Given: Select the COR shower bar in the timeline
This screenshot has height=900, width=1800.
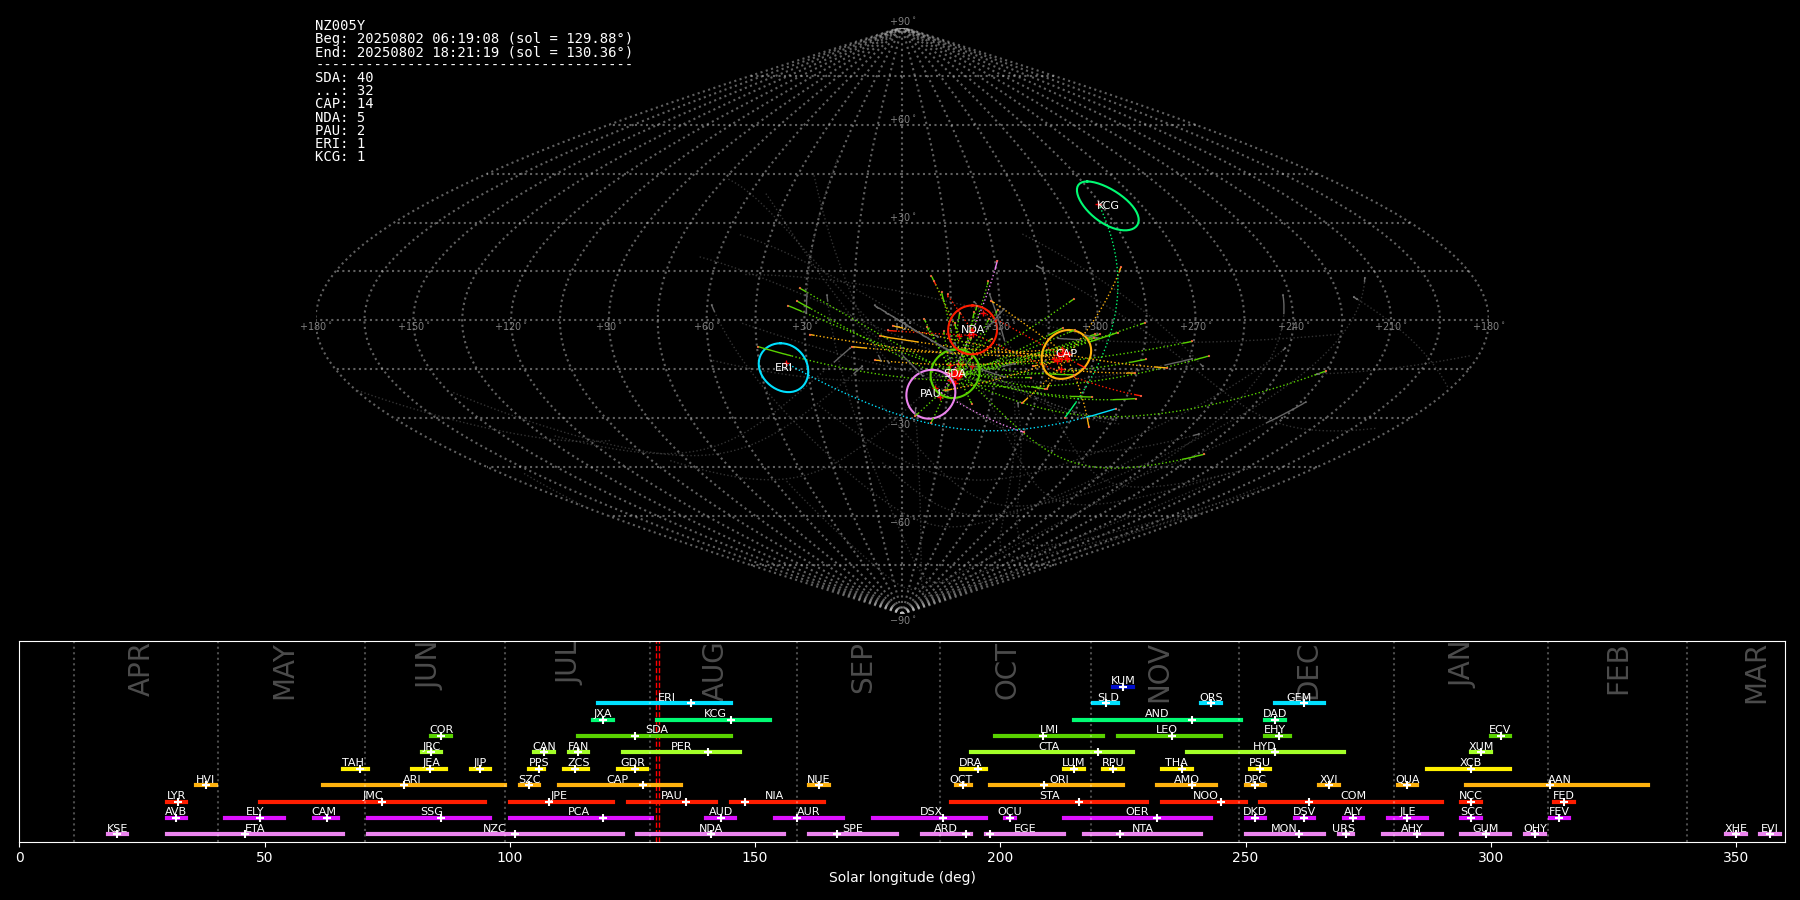Looking at the screenshot, I should click(x=441, y=736).
